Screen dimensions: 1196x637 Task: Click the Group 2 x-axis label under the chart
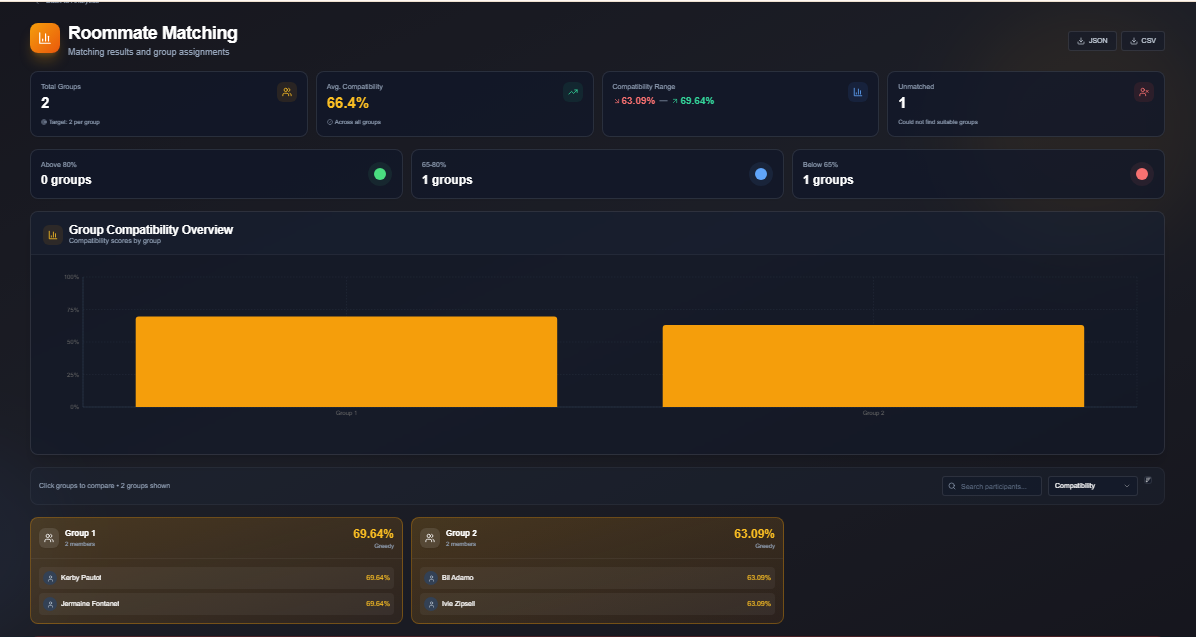[873, 413]
